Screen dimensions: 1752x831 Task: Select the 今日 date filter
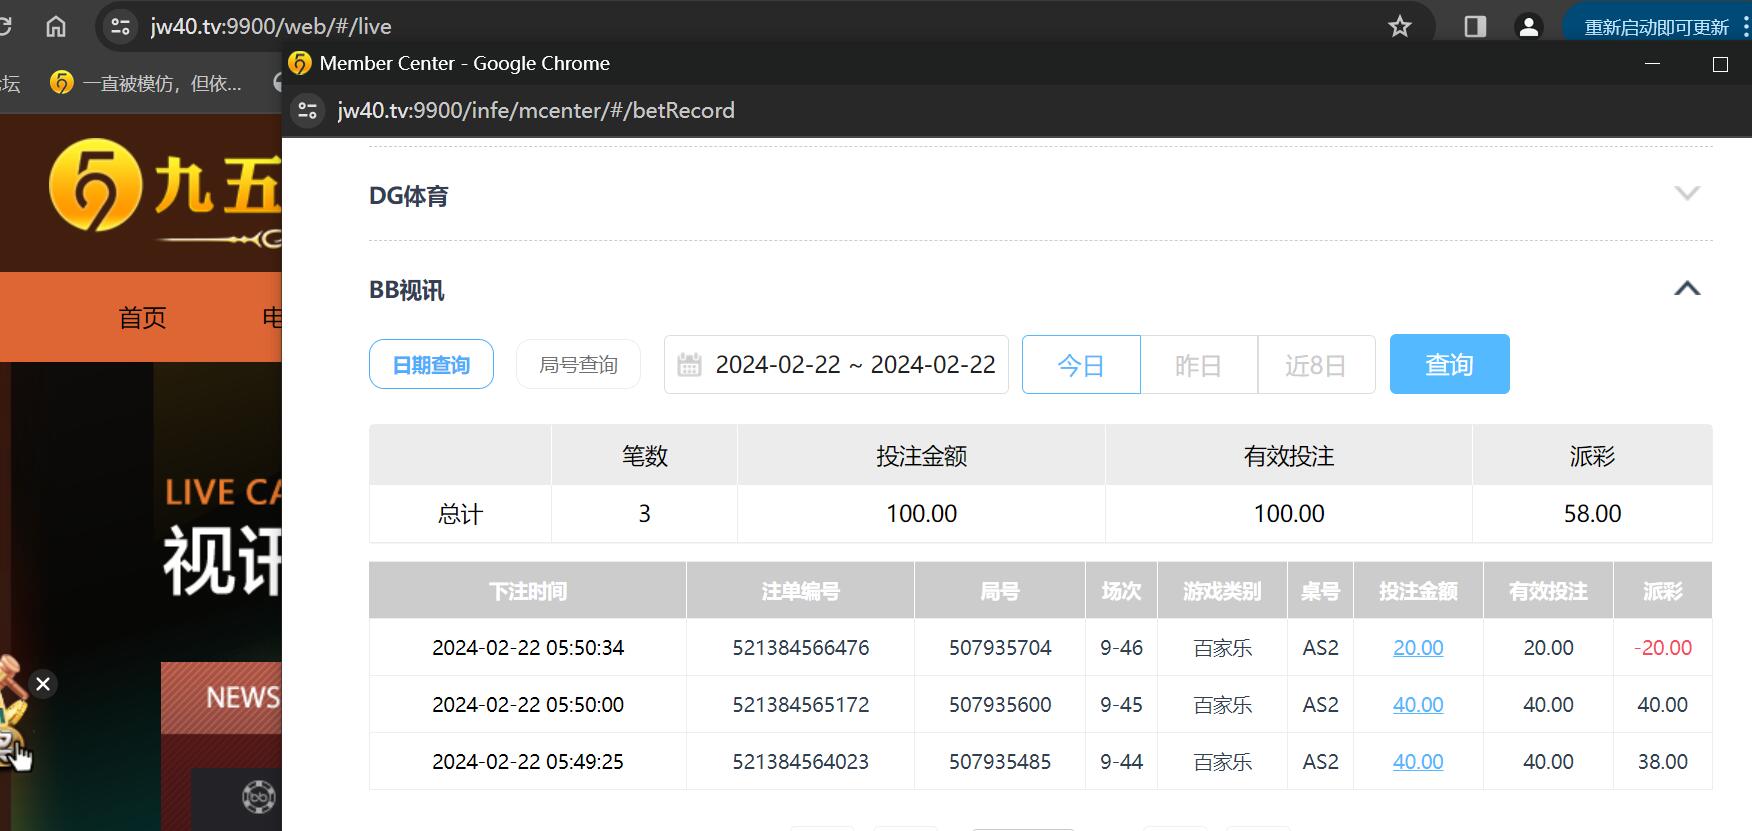coord(1081,364)
